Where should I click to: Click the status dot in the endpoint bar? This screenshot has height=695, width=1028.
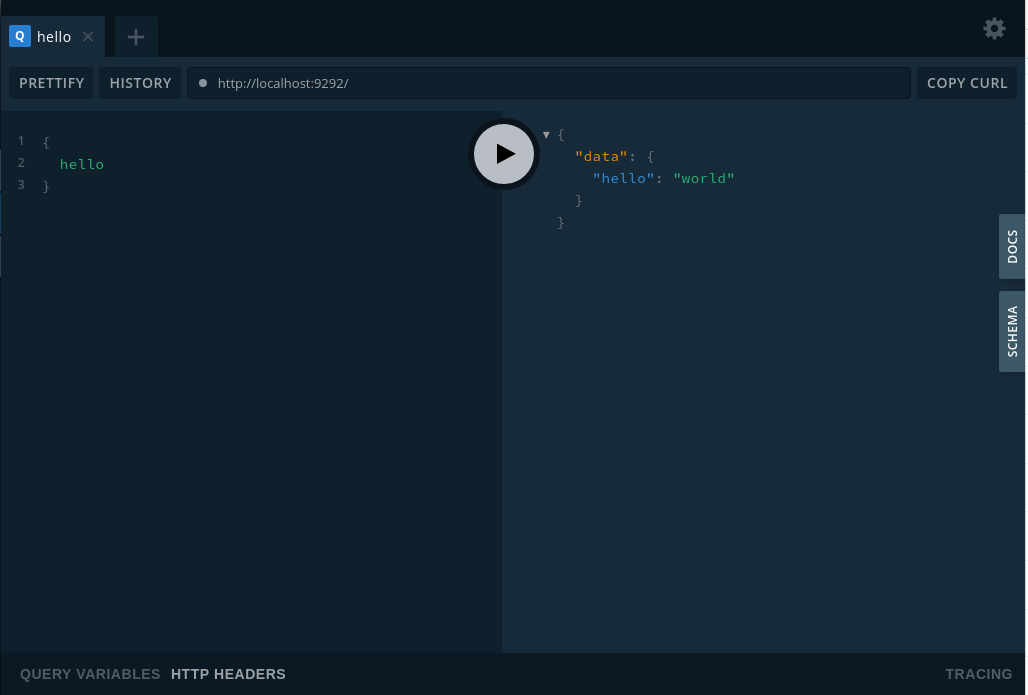point(203,83)
